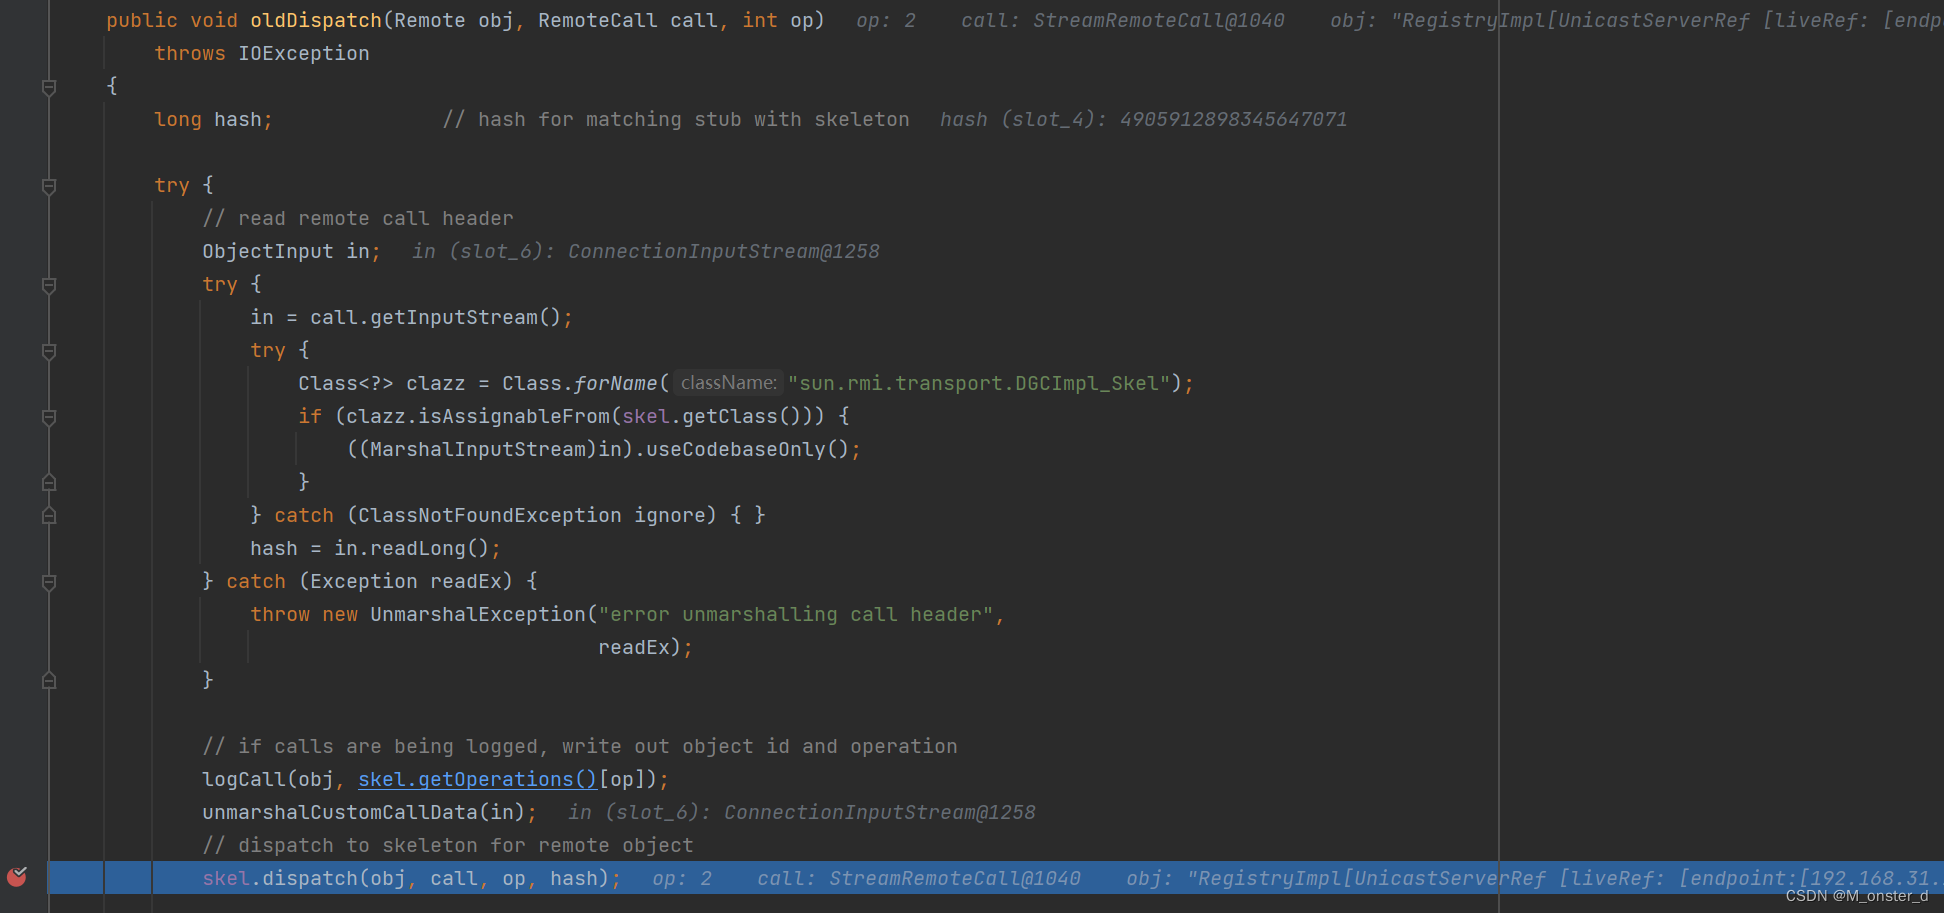This screenshot has height=913, width=1944.
Task: Click the 'op: 2' inline hint on signature line
Action: coord(886,20)
